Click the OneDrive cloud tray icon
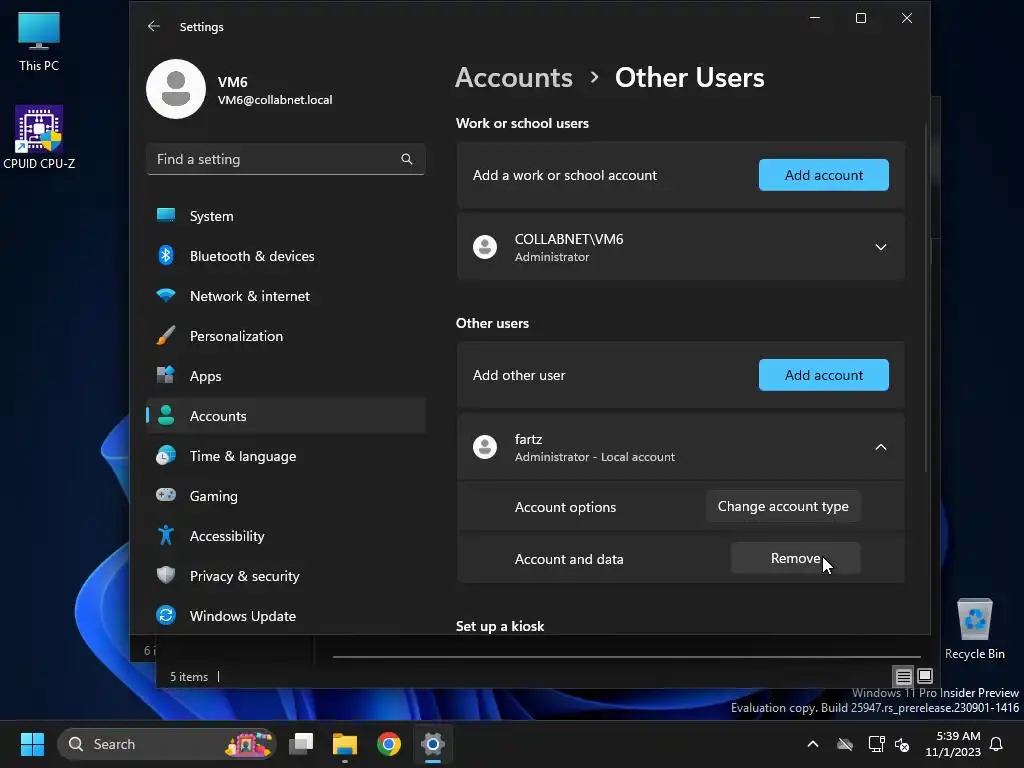 [x=845, y=744]
